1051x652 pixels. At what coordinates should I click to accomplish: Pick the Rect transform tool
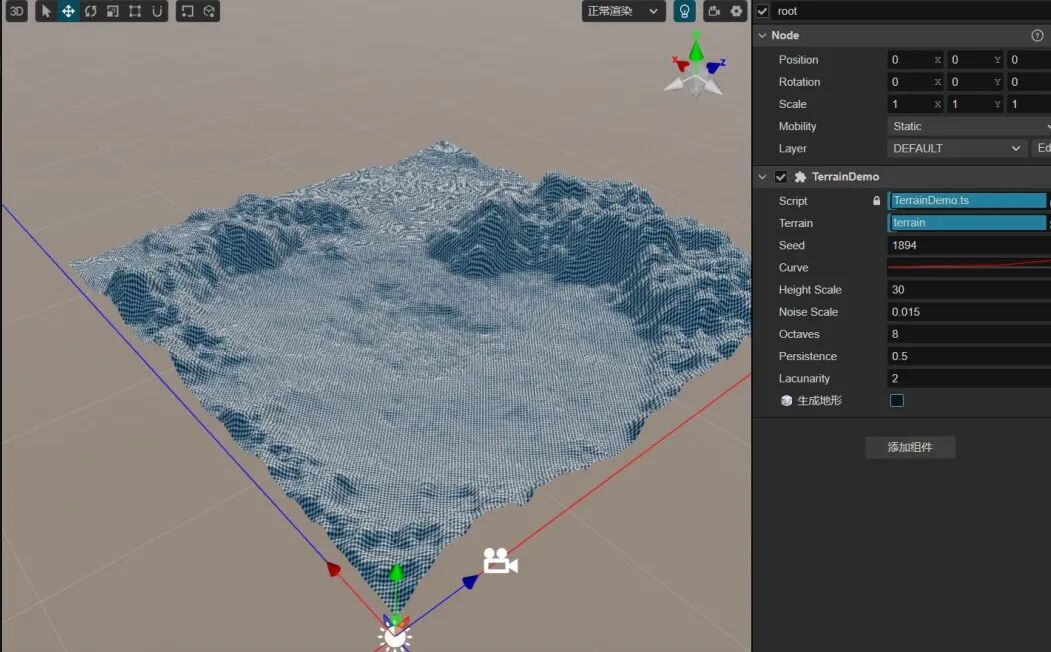pyautogui.click(x=135, y=11)
